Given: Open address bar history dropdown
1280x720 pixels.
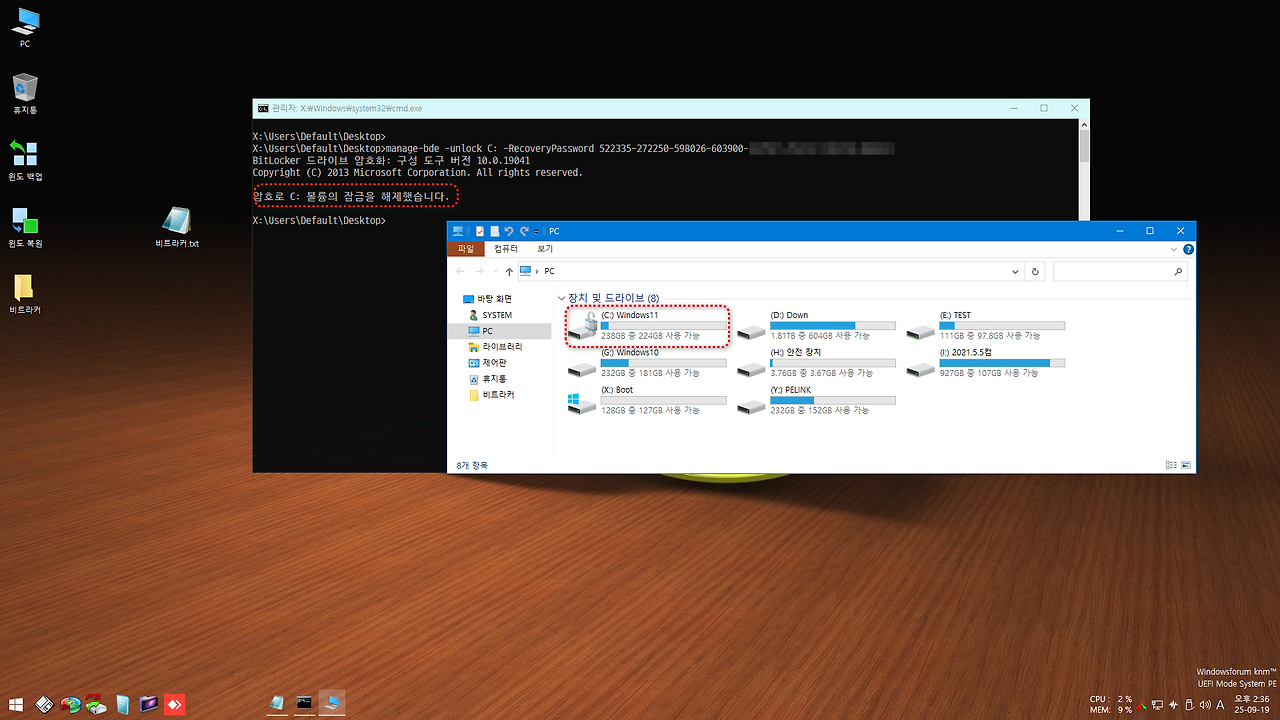Looking at the screenshot, I should pyautogui.click(x=1016, y=271).
